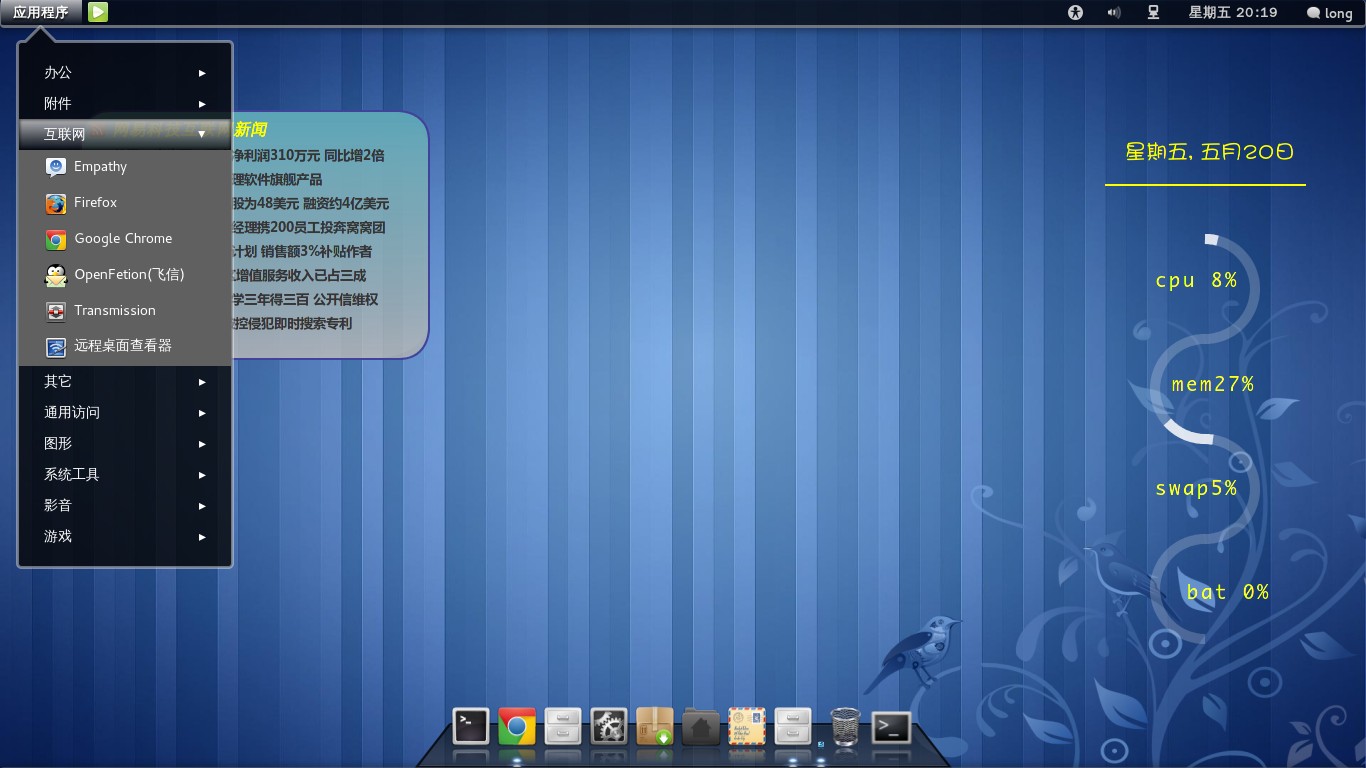Open the mail envelope icon in dock
Screen dimensions: 1366x768
(x=747, y=727)
